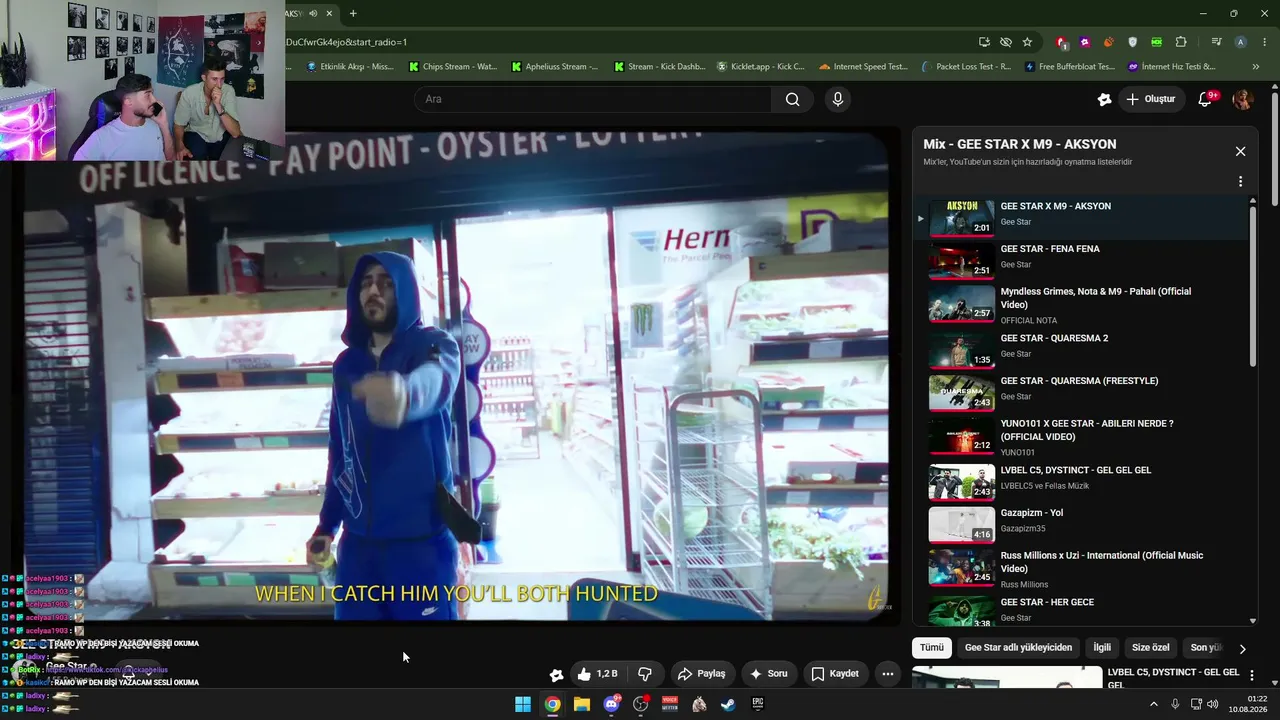Click the install app icon in the address bar
This screenshot has width=1280, height=720.
(984, 42)
